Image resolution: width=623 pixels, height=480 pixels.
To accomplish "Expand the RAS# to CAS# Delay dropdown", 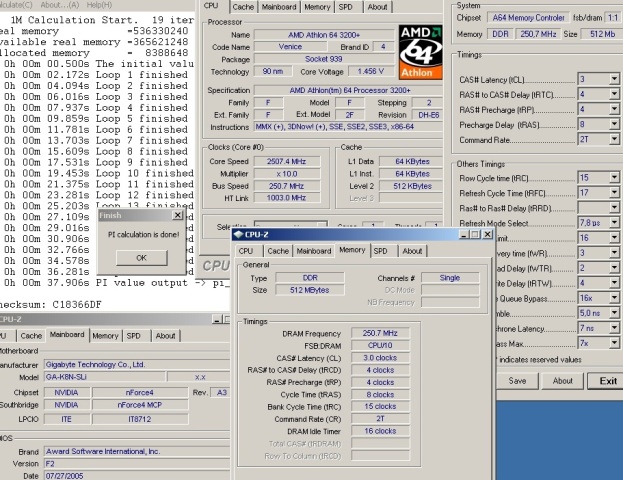I will 614,94.
